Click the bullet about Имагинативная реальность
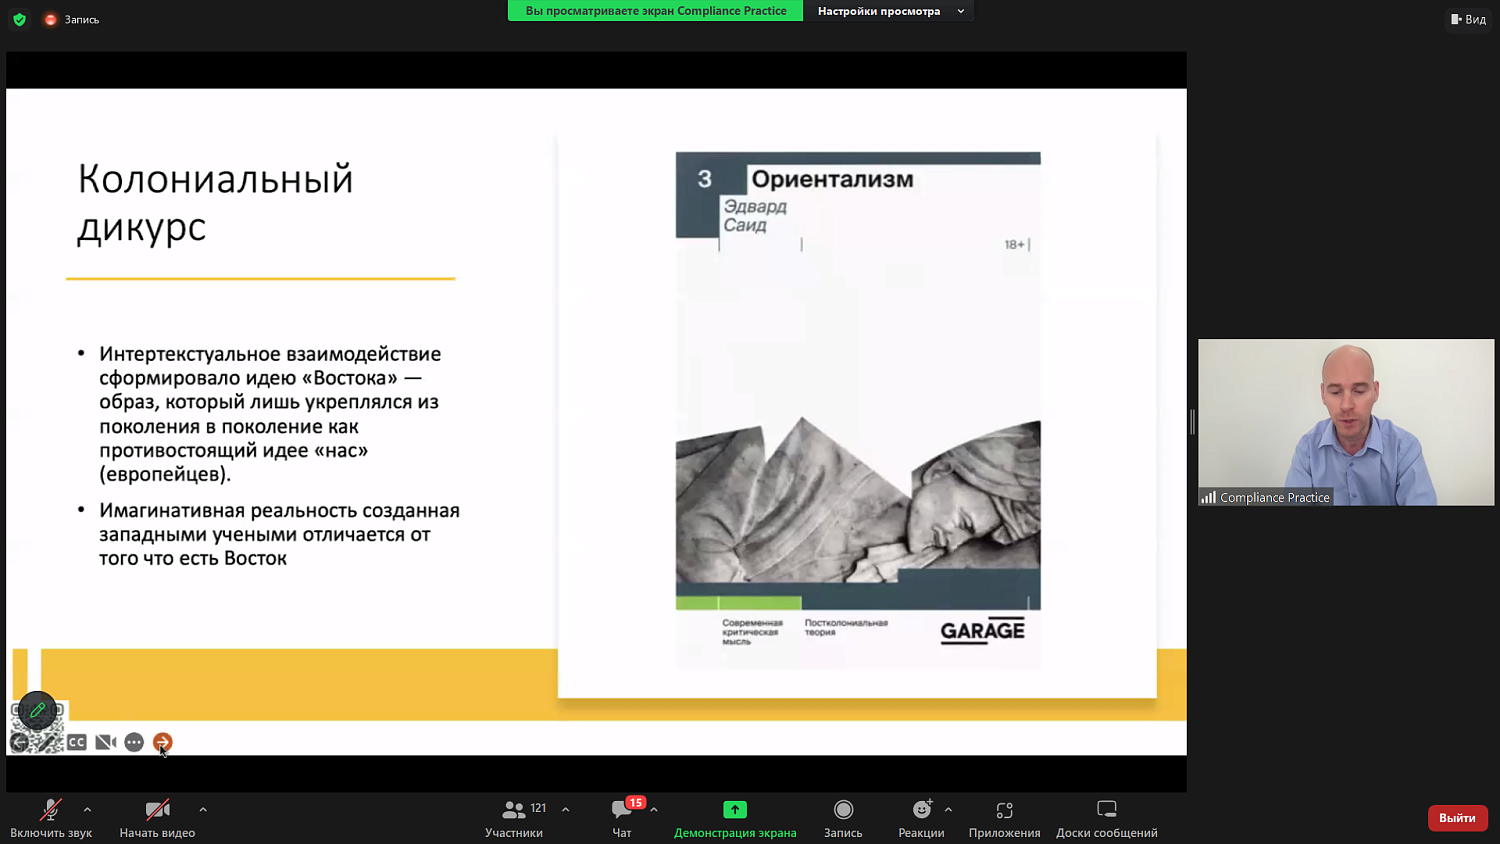The image size is (1500, 844). 279,534
